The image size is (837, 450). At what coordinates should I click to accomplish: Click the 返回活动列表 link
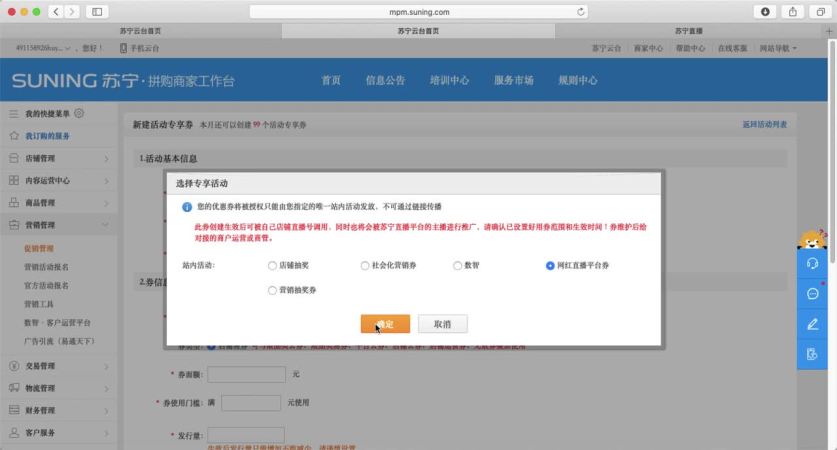[x=764, y=124]
